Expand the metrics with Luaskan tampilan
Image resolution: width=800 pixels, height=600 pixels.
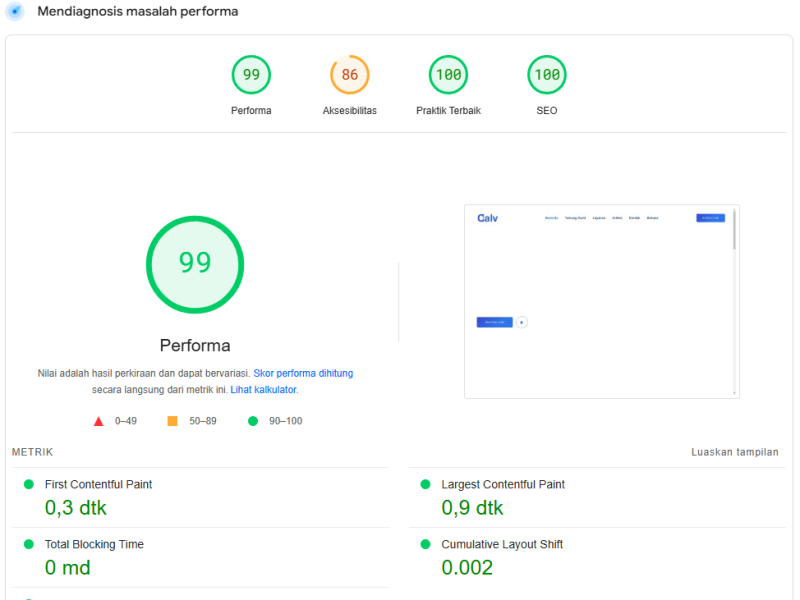click(734, 452)
